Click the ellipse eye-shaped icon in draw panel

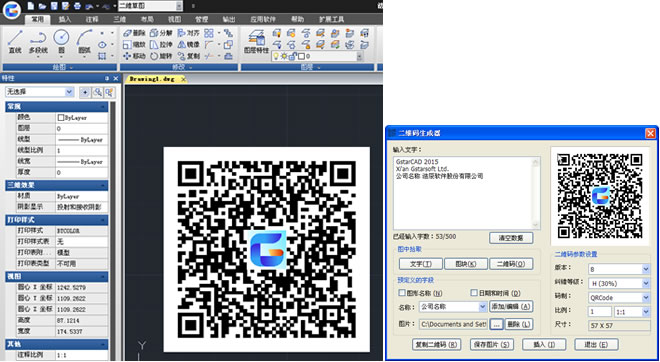click(102, 45)
